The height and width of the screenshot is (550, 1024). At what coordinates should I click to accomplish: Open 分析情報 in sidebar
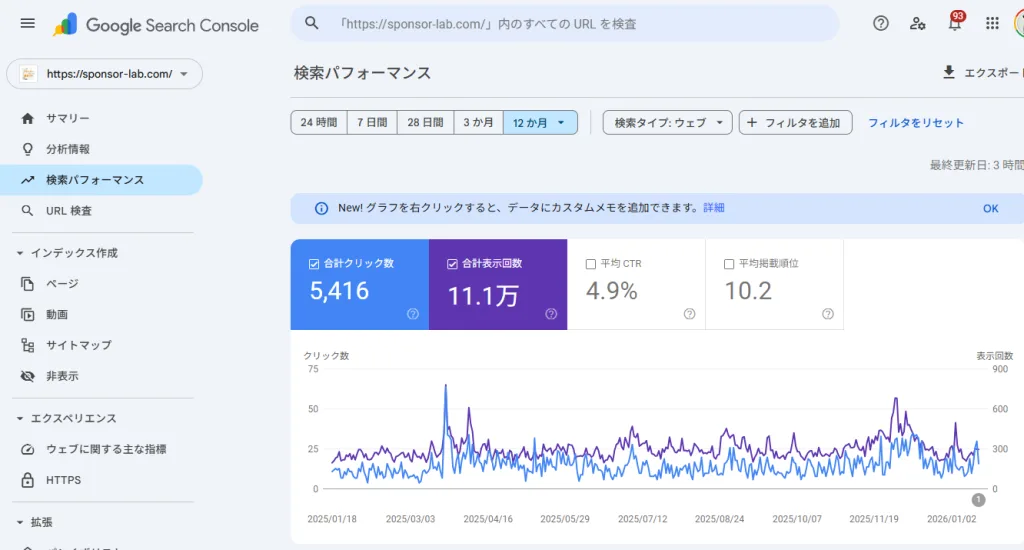point(101,149)
